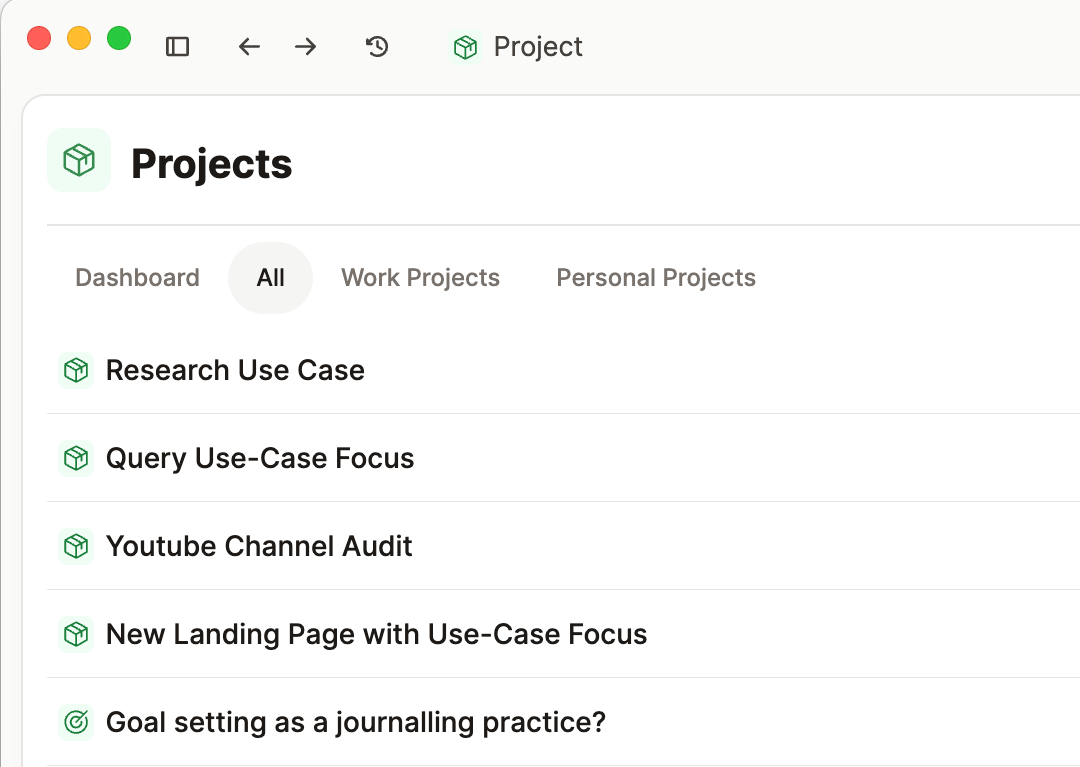Click the Projects page title
Screen dimensions: 1080x767
coord(211,164)
